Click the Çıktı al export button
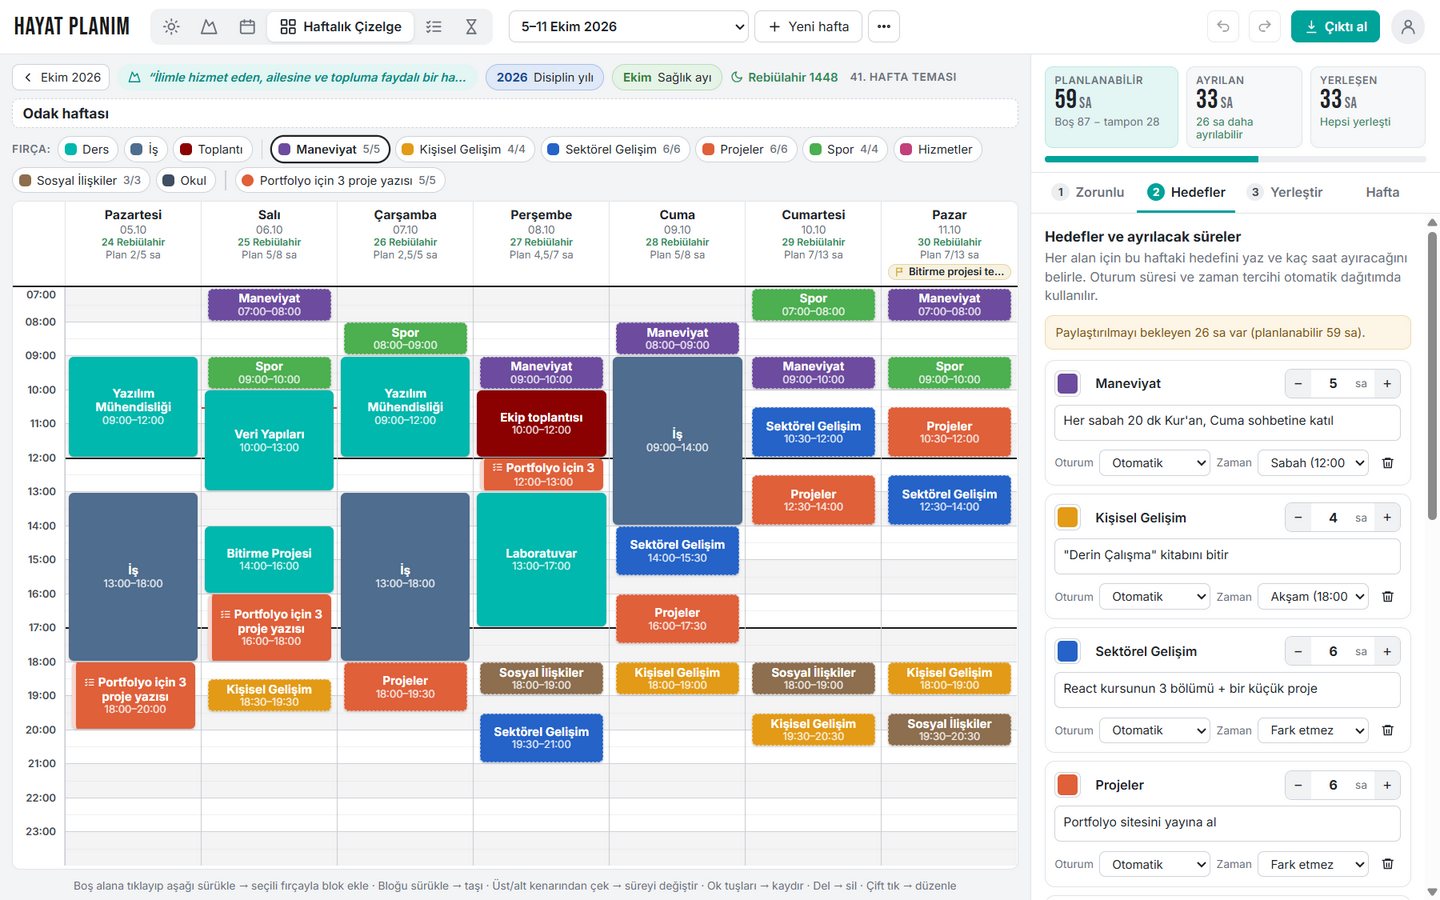Viewport: 1440px width, 900px height. click(x=1335, y=27)
